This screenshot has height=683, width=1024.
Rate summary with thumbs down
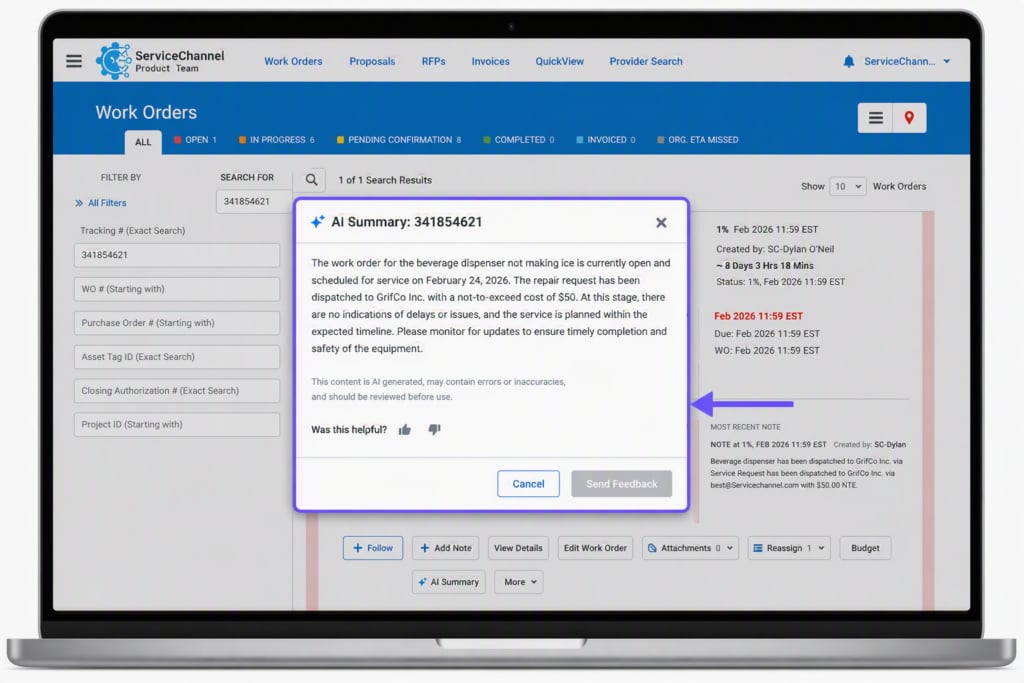click(x=434, y=430)
